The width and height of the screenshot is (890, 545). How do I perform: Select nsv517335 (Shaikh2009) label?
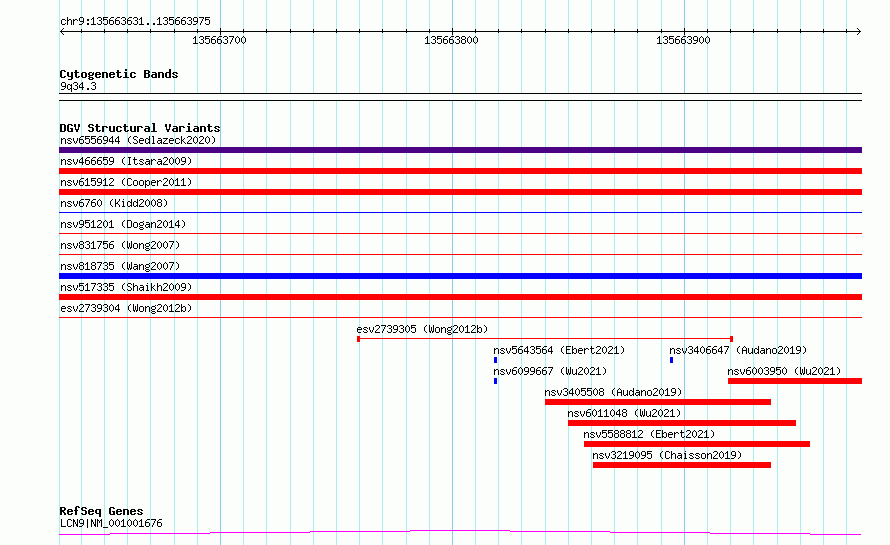[x=126, y=287]
